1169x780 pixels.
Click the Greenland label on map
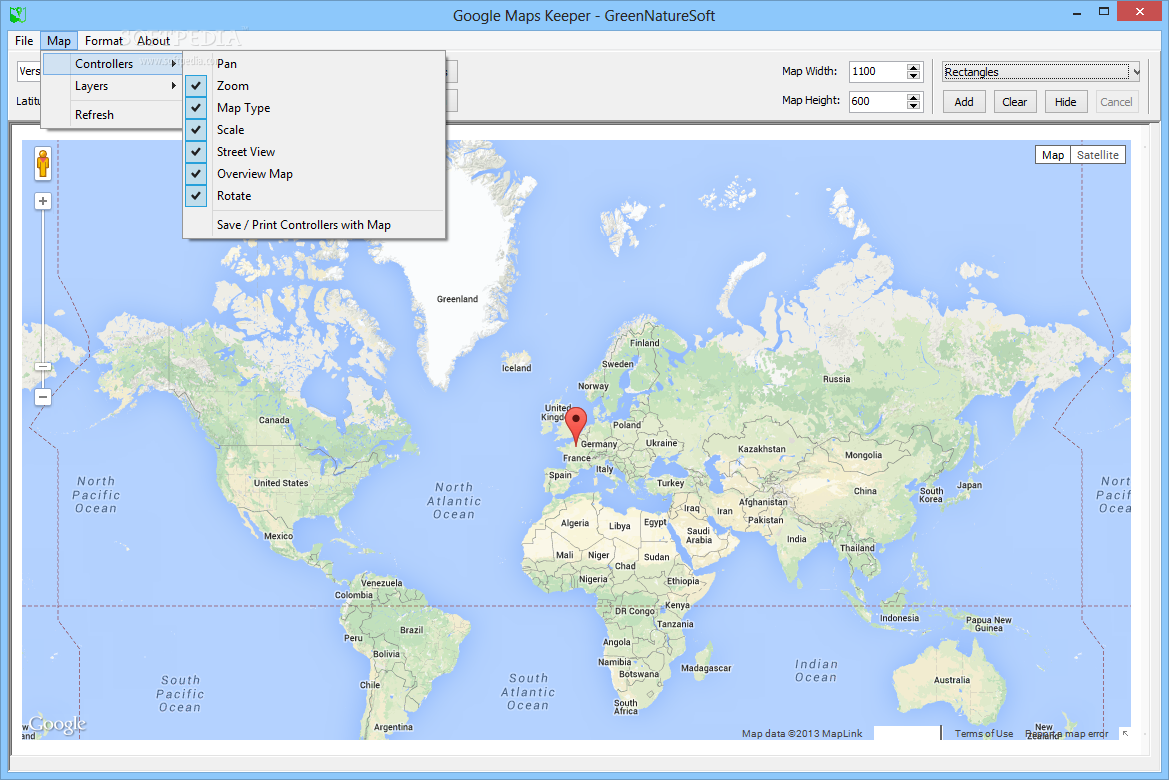[457, 299]
